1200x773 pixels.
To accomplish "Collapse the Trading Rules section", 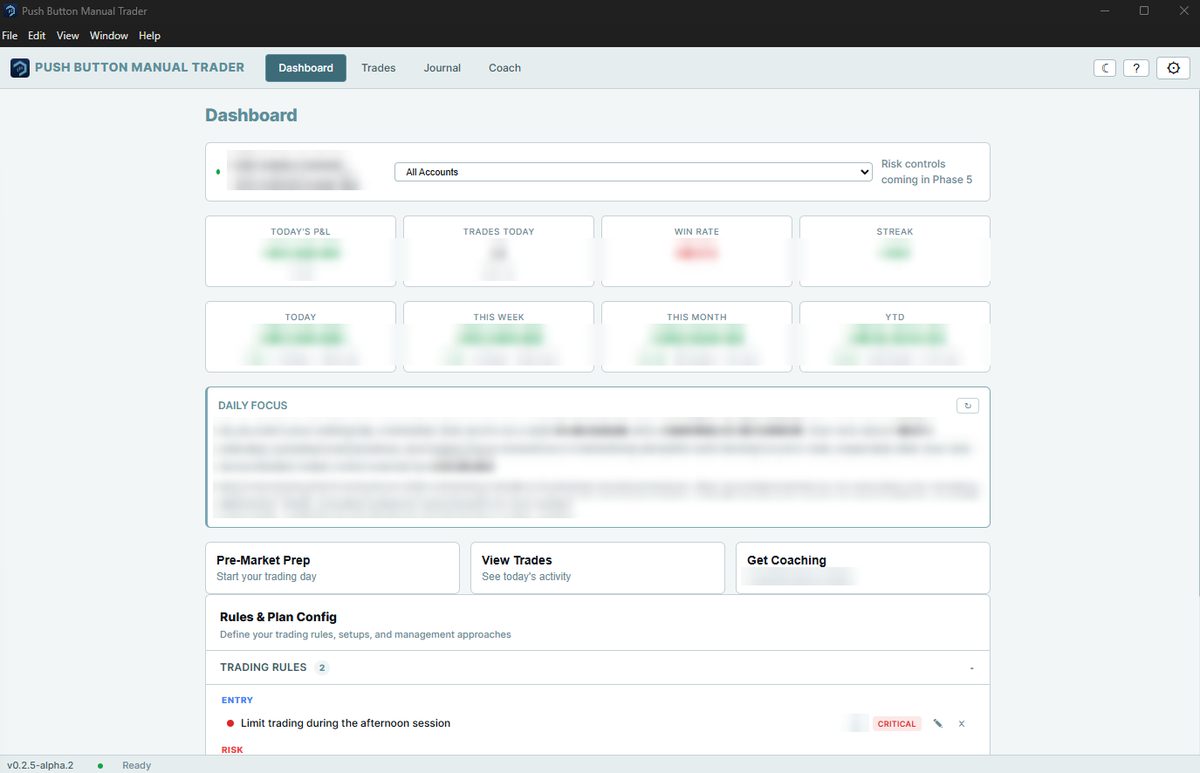I will tap(971, 668).
